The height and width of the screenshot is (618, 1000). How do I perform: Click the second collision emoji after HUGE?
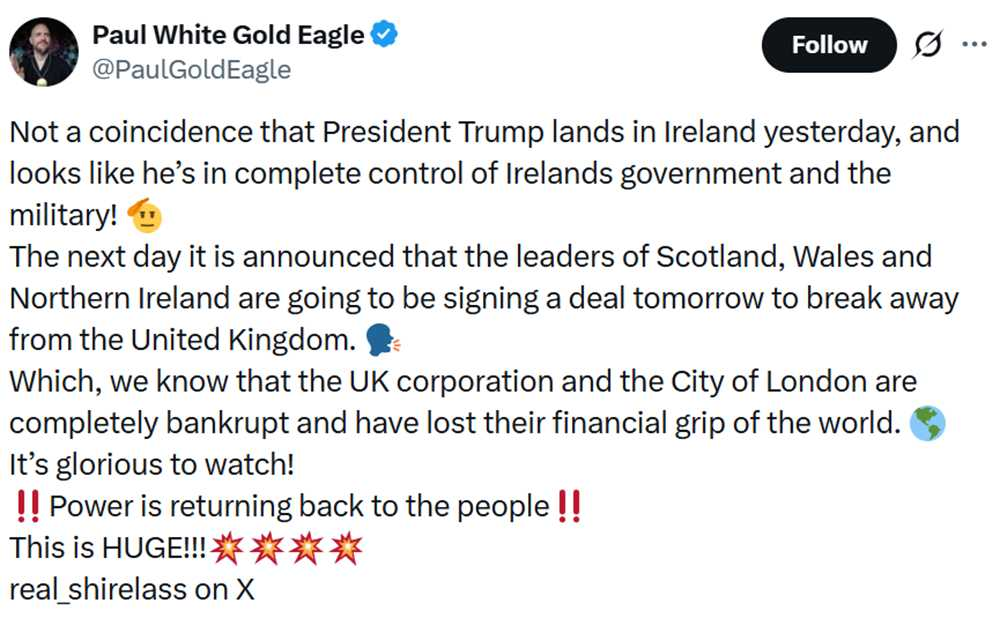click(267, 548)
